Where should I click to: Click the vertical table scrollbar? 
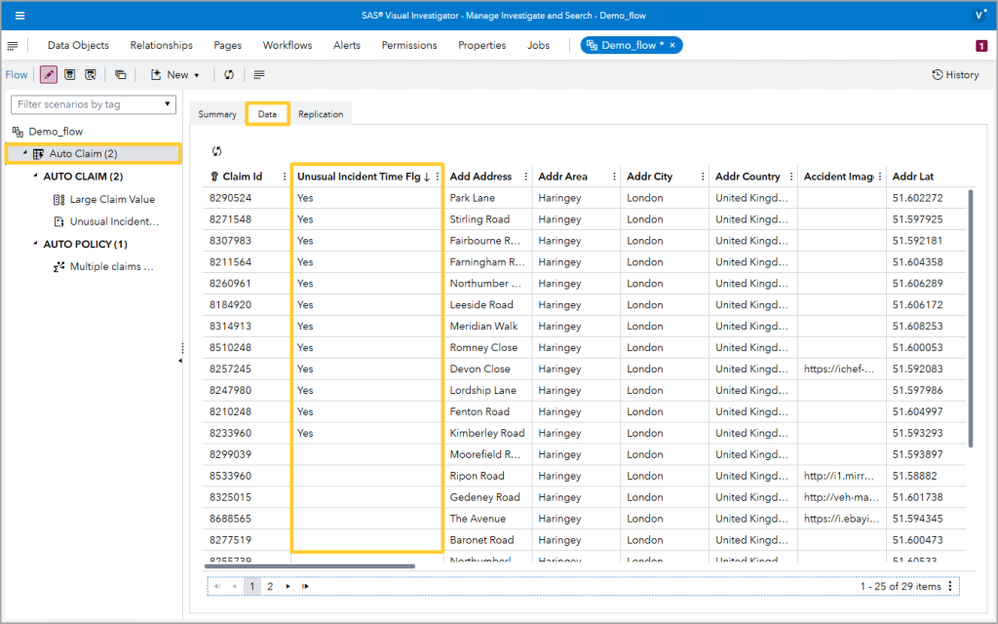(970, 318)
